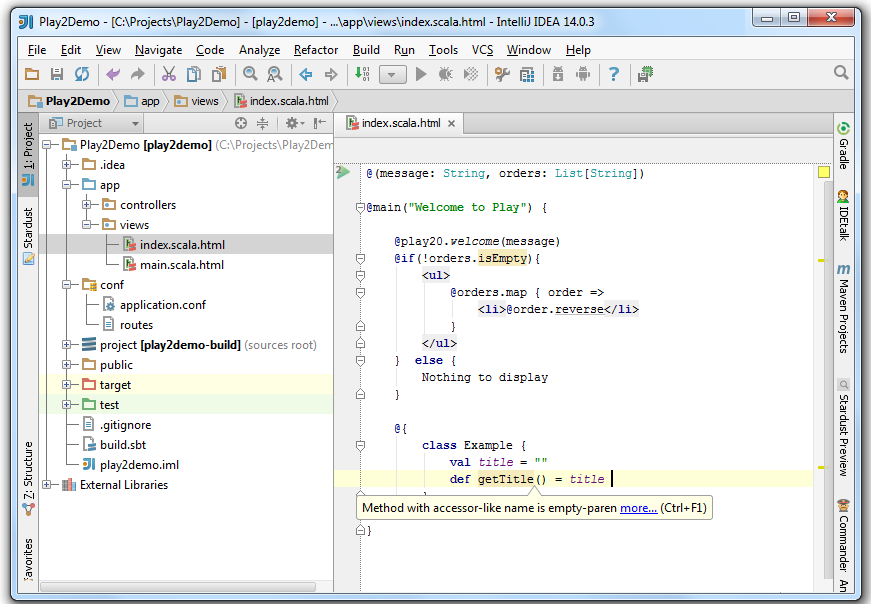The height and width of the screenshot is (604, 871).
Task: Collapse the conf folder node
Action: (x=67, y=285)
